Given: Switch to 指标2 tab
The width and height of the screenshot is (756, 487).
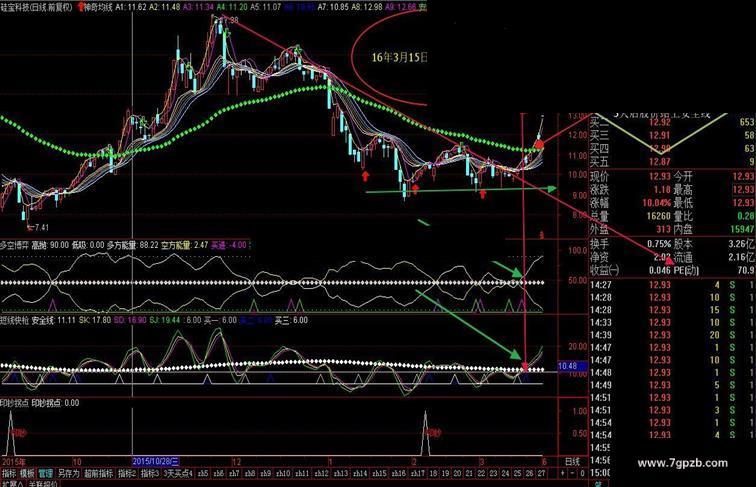Looking at the screenshot, I should point(127,473).
